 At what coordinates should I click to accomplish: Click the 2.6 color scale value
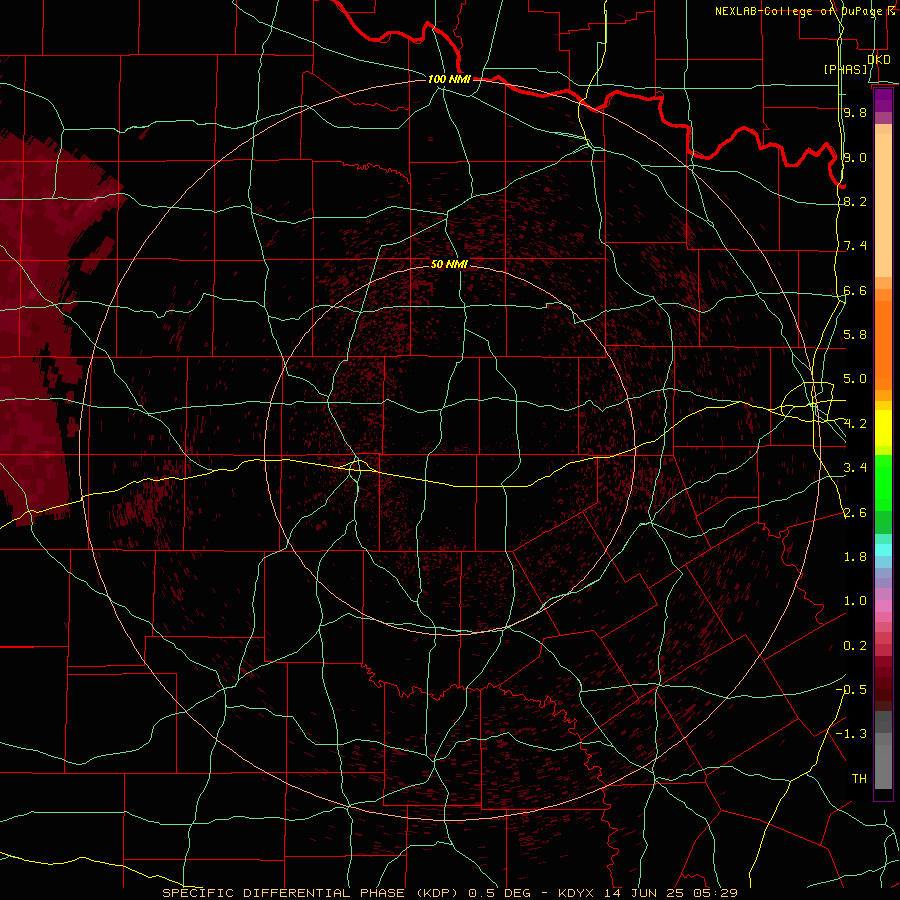pyautogui.click(x=855, y=513)
